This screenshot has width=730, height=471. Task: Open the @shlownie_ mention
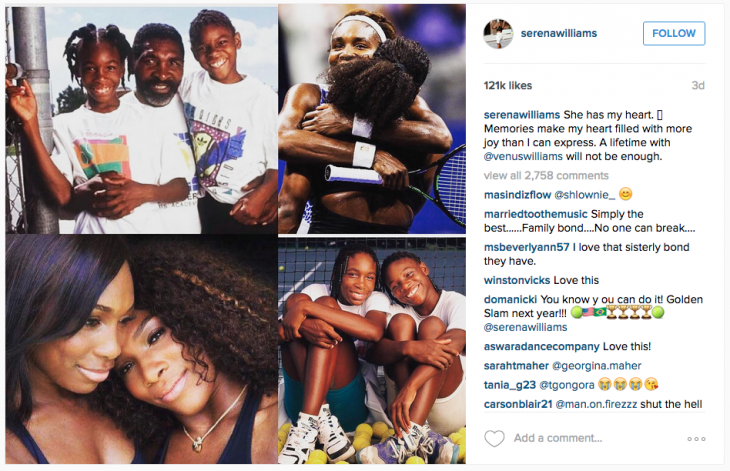click(x=584, y=195)
